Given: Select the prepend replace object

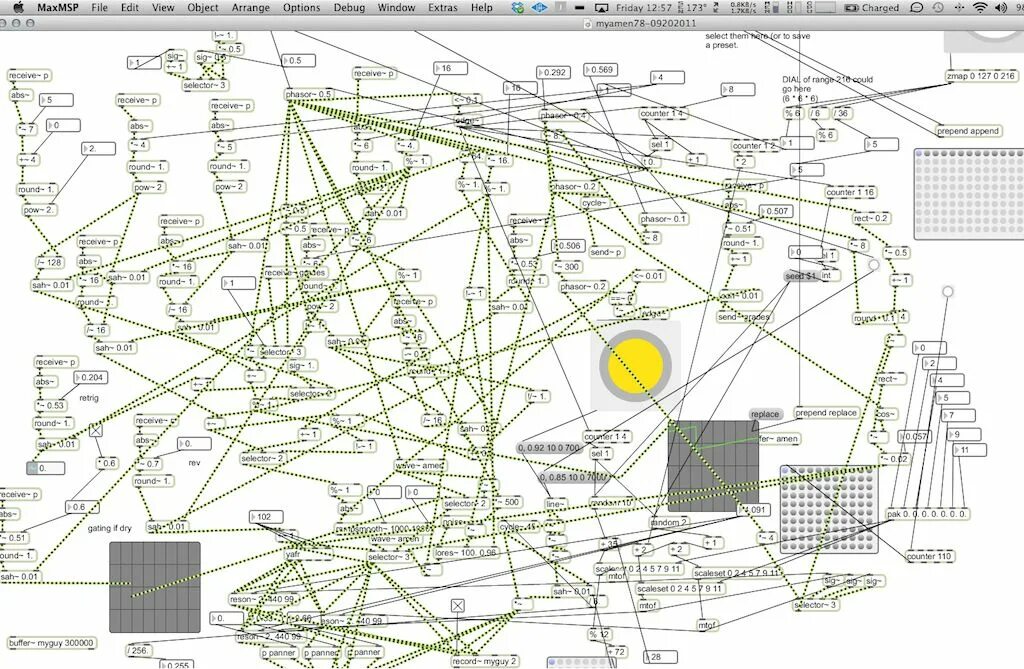Looking at the screenshot, I should (825, 413).
